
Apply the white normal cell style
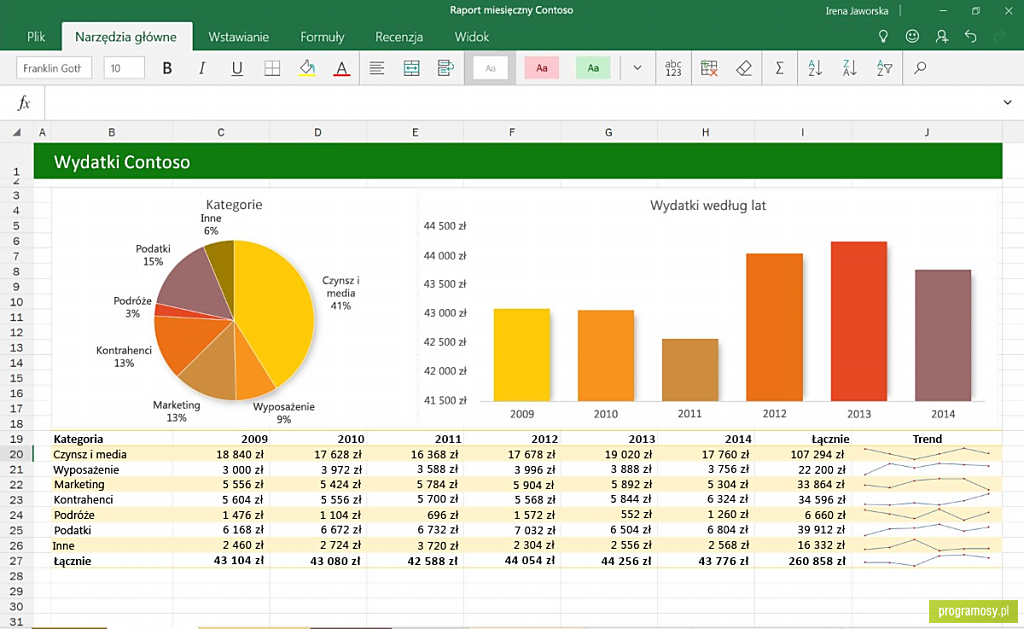click(490, 68)
